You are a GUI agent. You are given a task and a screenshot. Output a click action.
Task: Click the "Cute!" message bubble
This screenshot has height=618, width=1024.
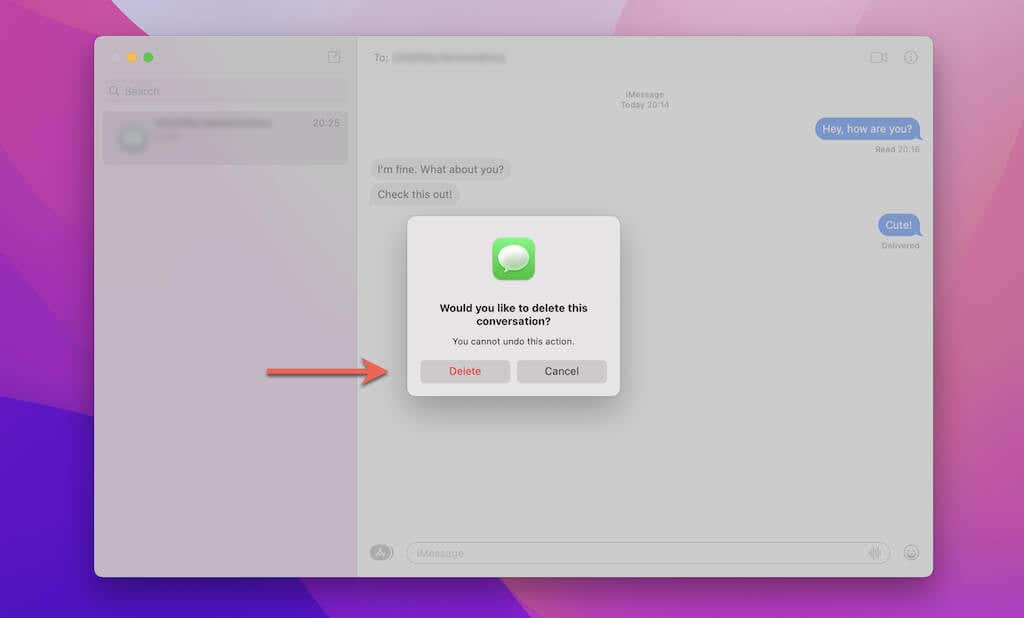click(x=899, y=225)
